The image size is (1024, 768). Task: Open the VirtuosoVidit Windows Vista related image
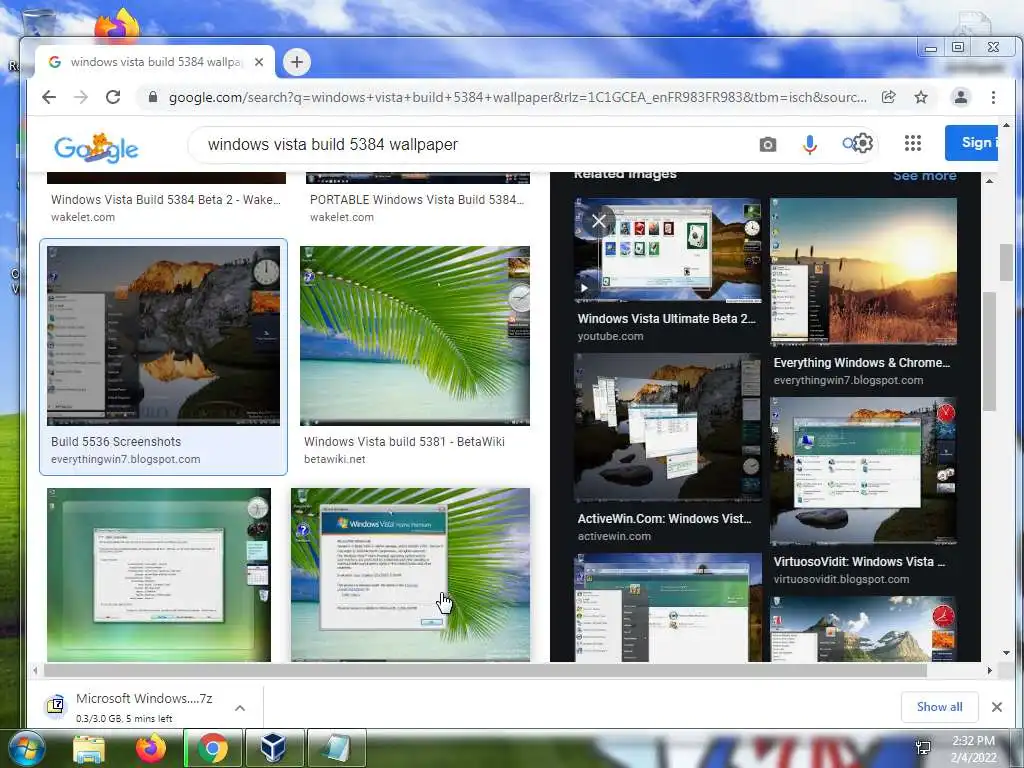point(863,470)
